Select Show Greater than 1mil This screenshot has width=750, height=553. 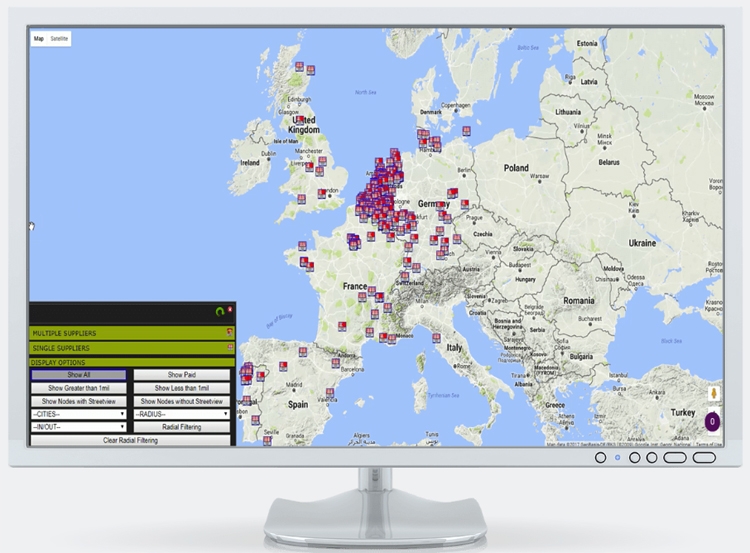(79, 388)
